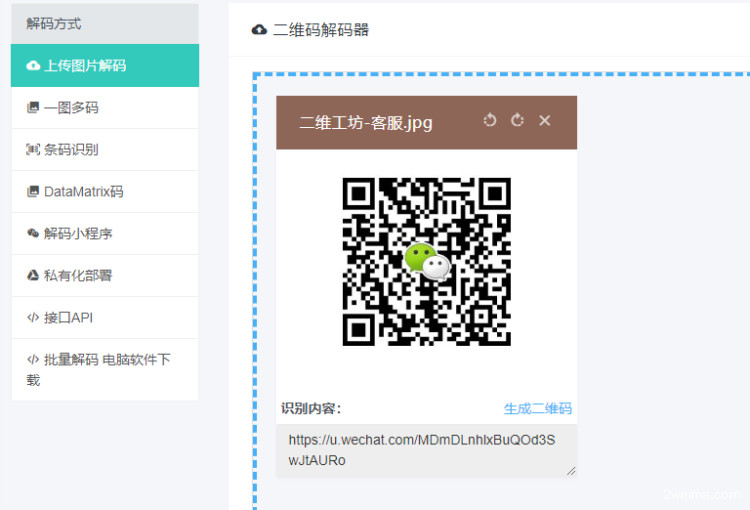
Task: Rotate the uploaded image clockwise
Action: (x=517, y=121)
